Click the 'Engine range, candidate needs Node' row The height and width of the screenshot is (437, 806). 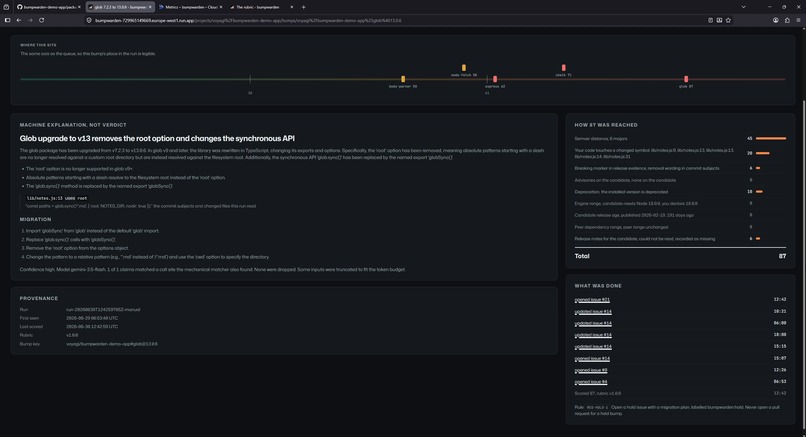click(680, 204)
